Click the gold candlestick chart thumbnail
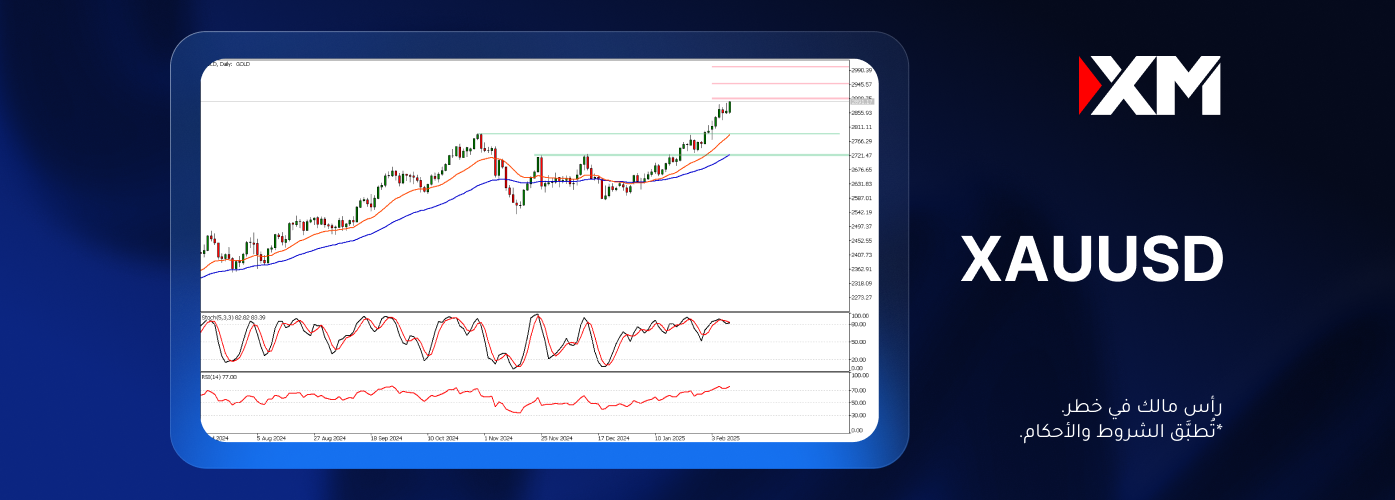The image size is (1395, 500). (539, 250)
